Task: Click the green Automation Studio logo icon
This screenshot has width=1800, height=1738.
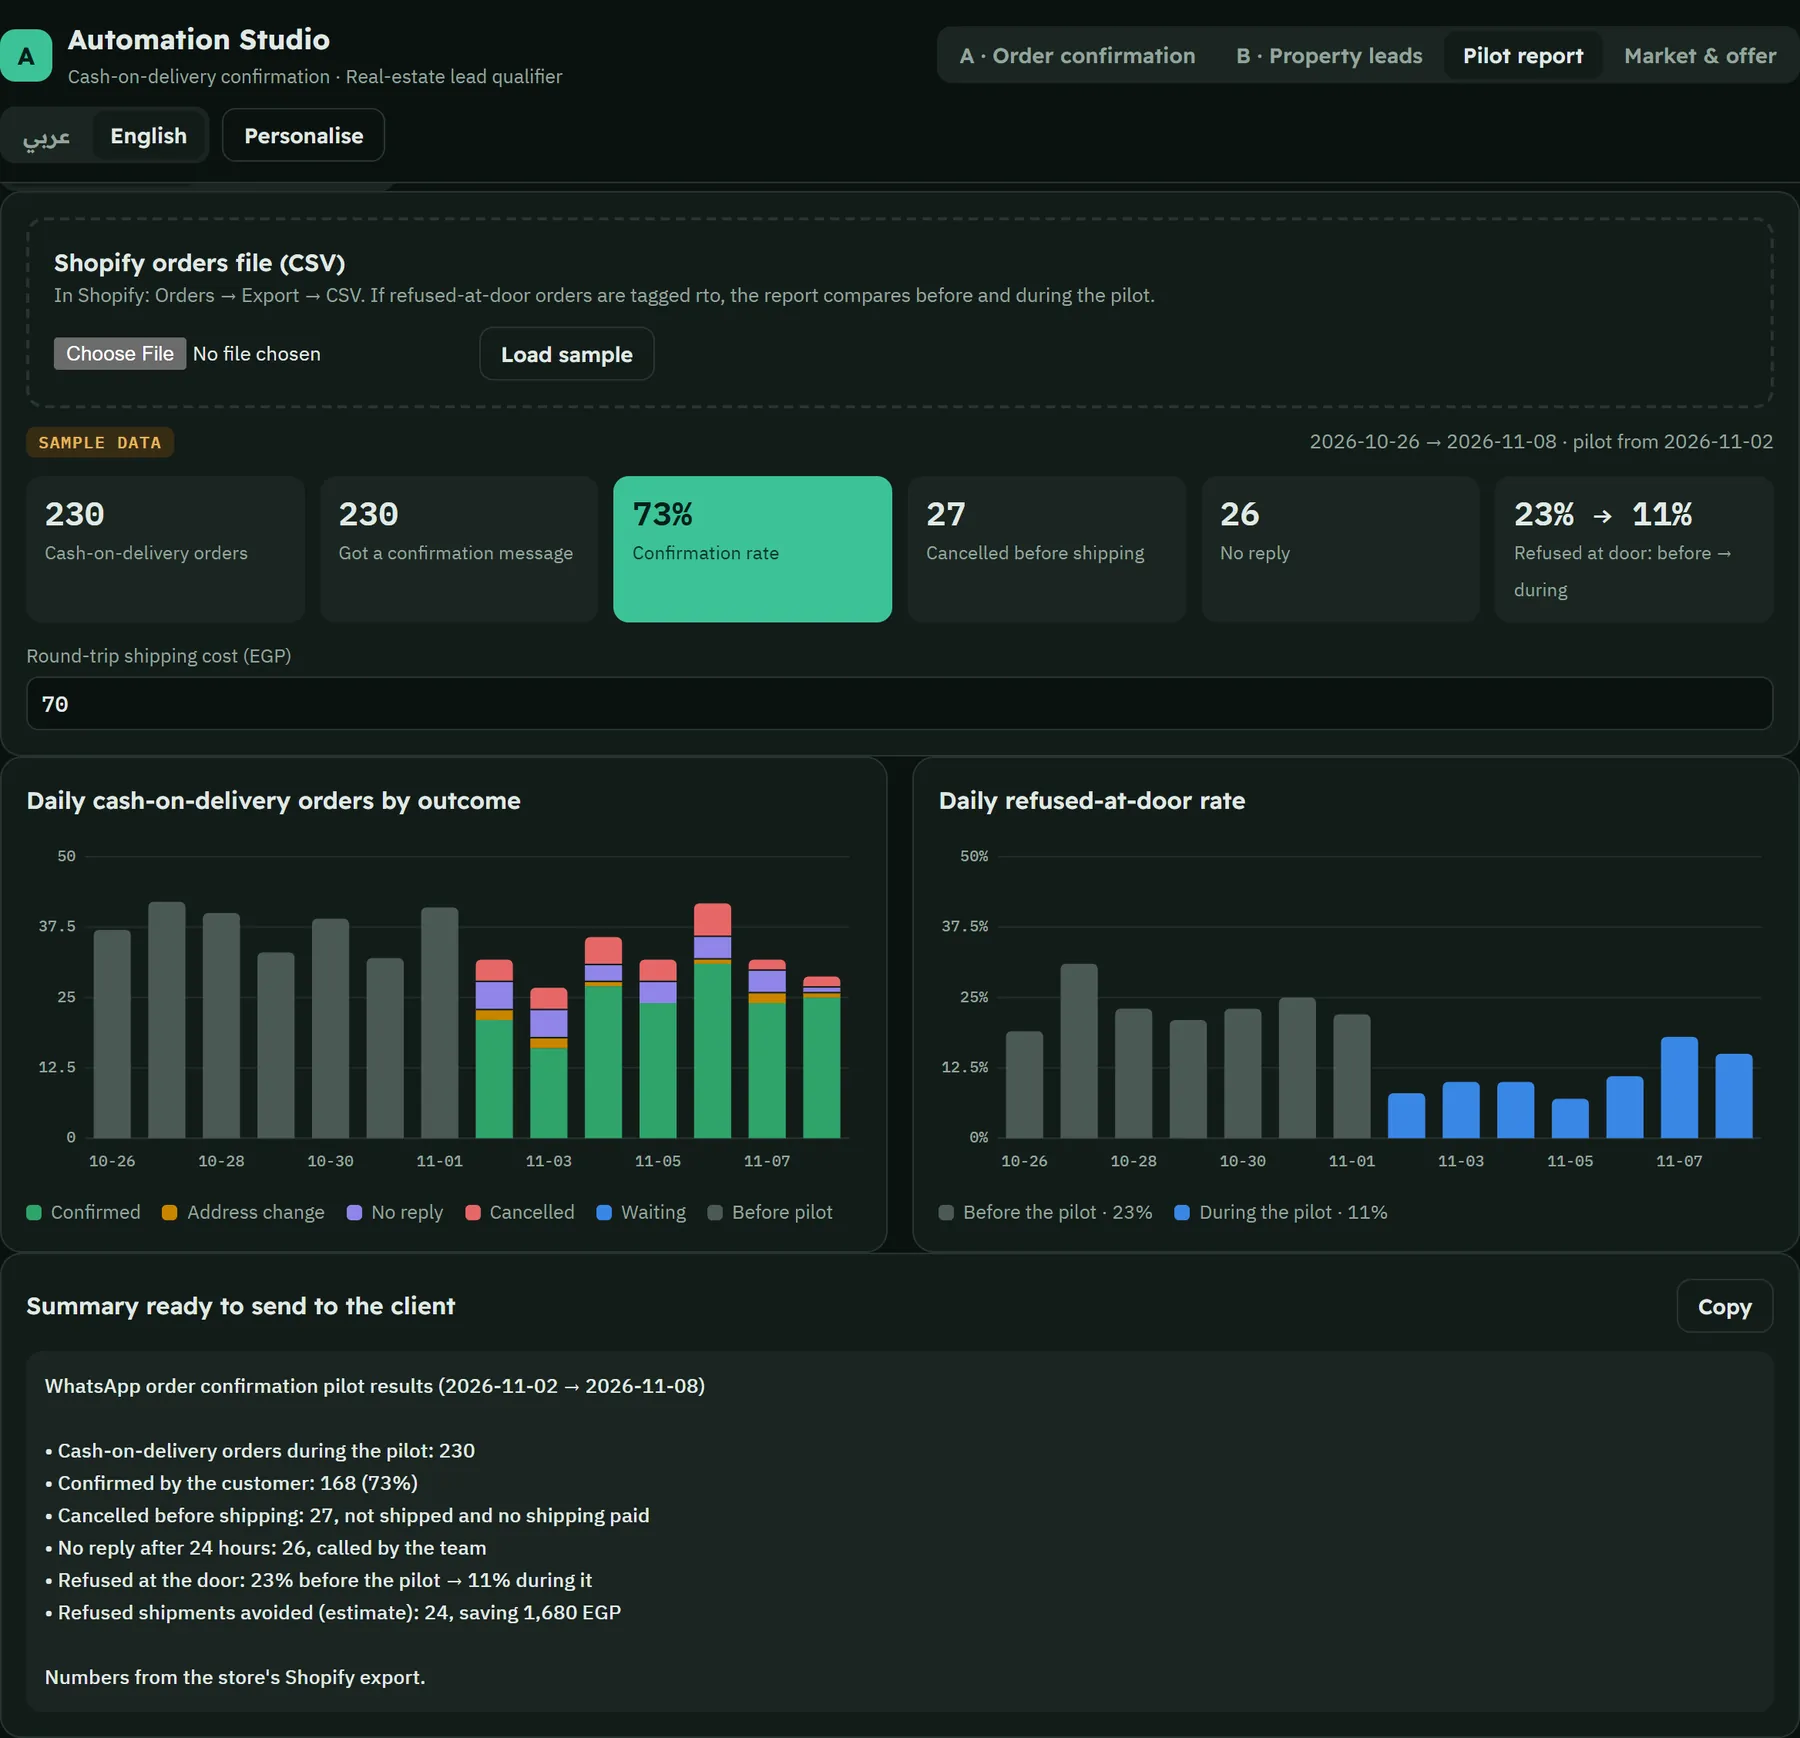Action: point(26,56)
